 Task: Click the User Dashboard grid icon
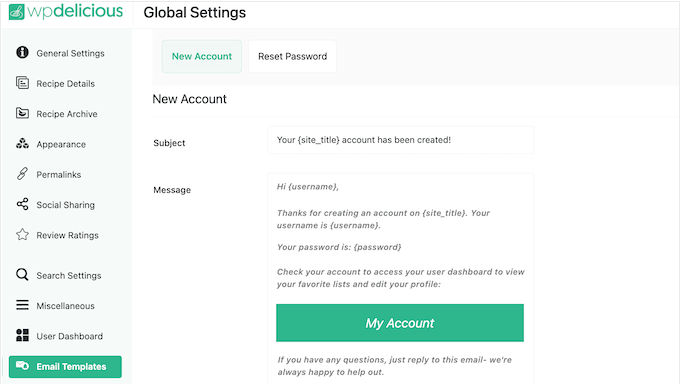tap(22, 335)
